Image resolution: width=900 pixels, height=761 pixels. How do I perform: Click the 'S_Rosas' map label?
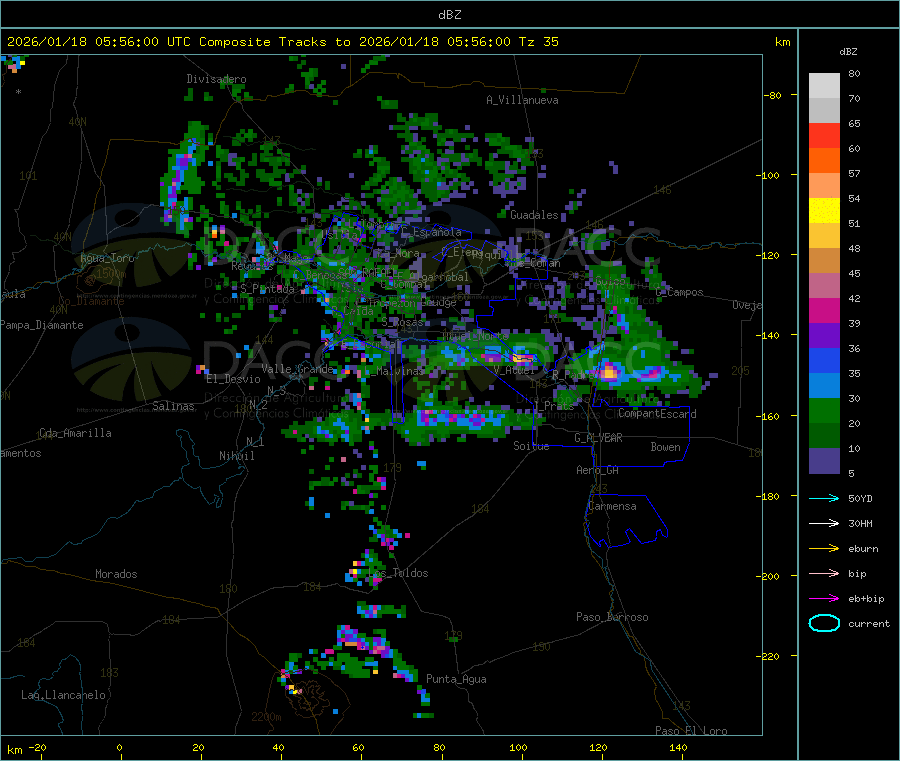coord(402,323)
